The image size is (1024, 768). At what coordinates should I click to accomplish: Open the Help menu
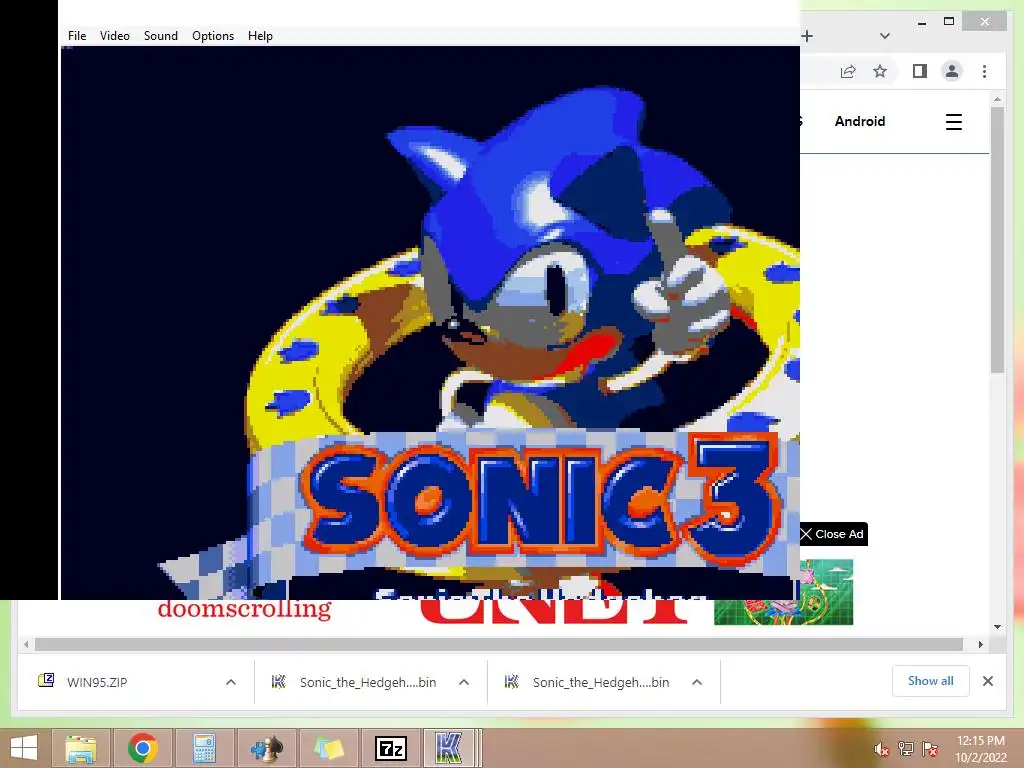[x=260, y=36]
